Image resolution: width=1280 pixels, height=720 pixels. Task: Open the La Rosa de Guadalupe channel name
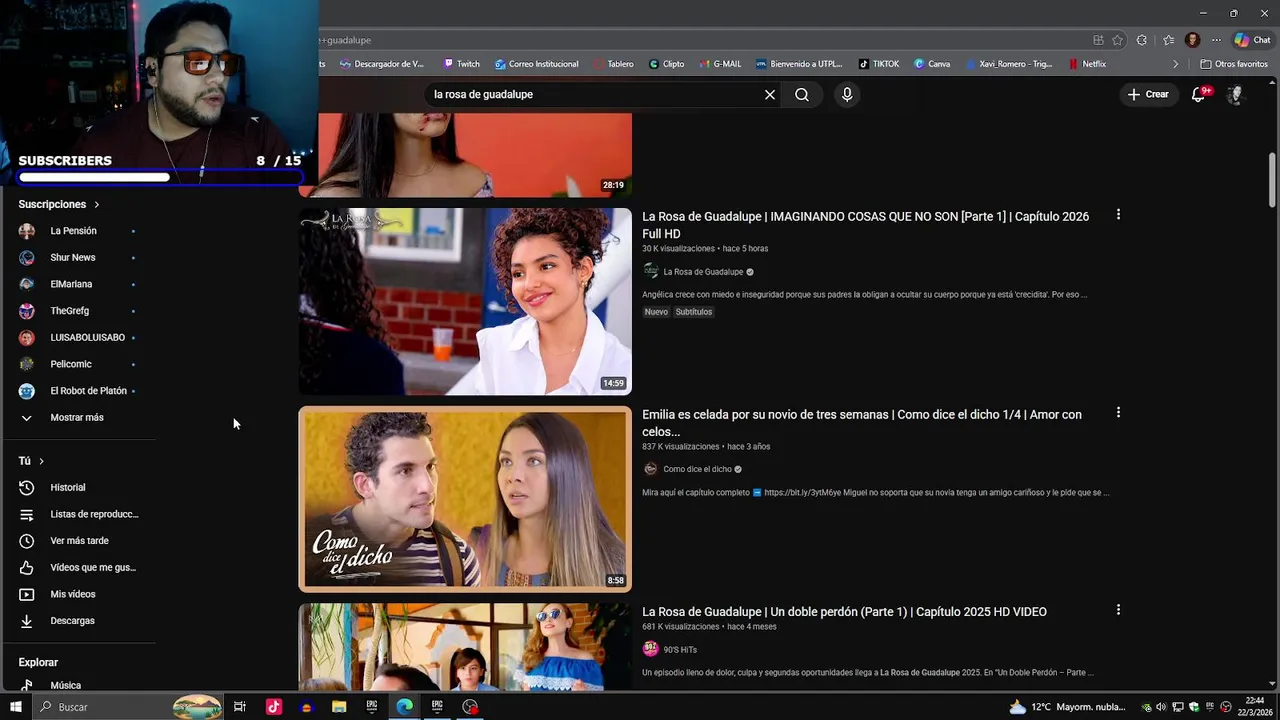point(703,272)
